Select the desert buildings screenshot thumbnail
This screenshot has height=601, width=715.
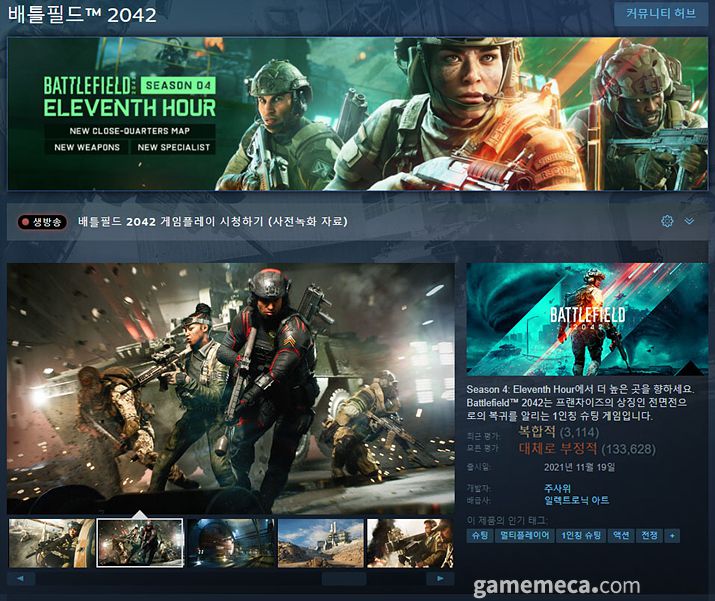tap(320, 543)
